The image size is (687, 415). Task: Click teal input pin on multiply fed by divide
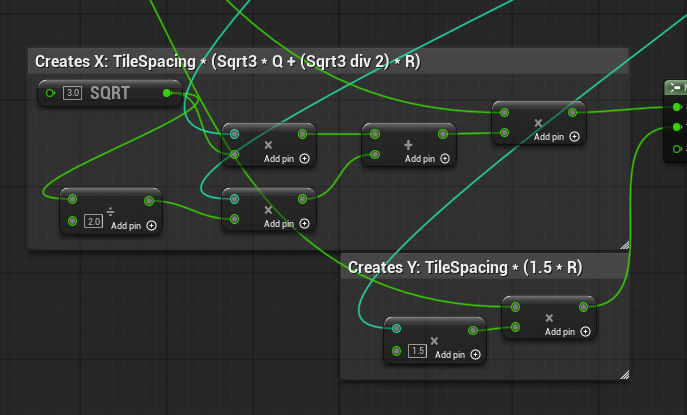[x=234, y=199]
